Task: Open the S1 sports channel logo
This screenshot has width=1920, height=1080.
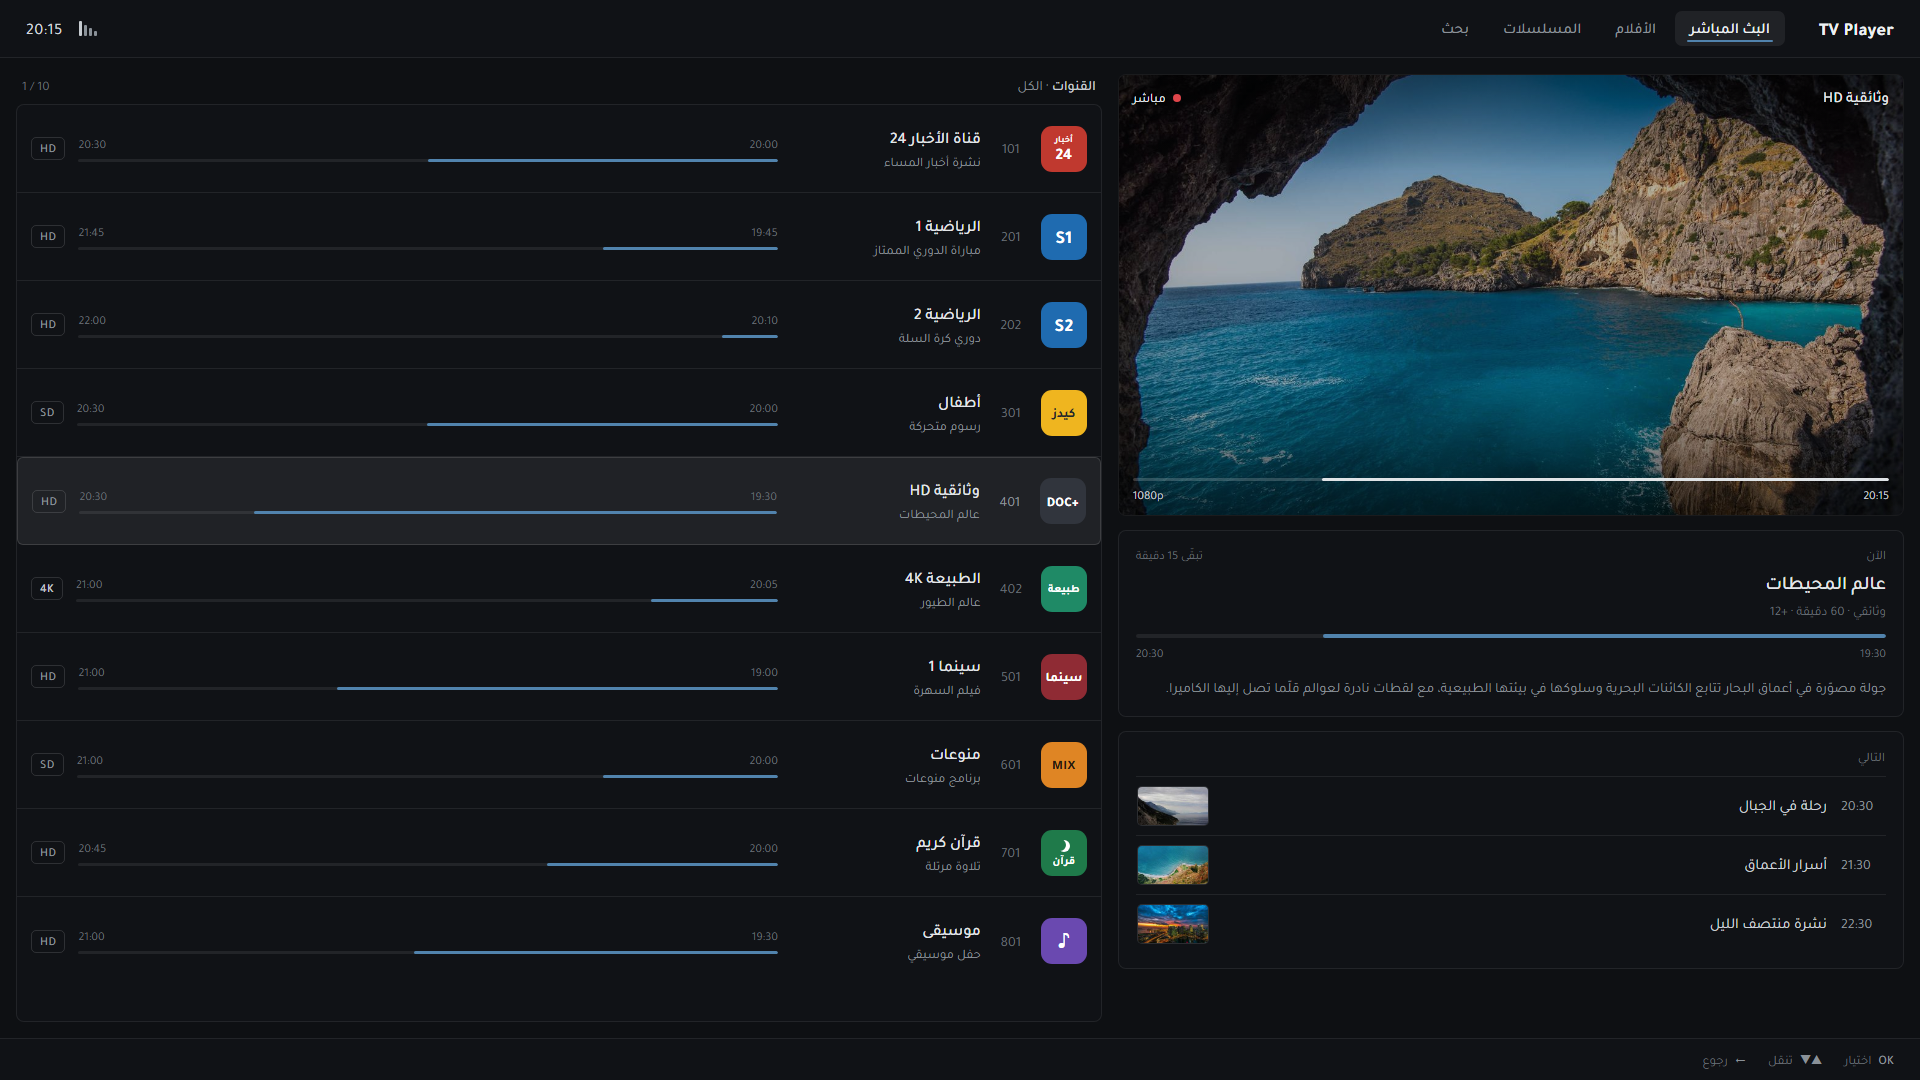Action: click(1063, 237)
